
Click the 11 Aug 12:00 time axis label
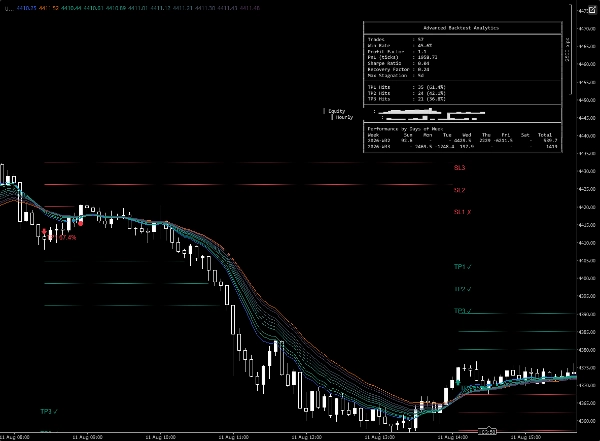307,437
